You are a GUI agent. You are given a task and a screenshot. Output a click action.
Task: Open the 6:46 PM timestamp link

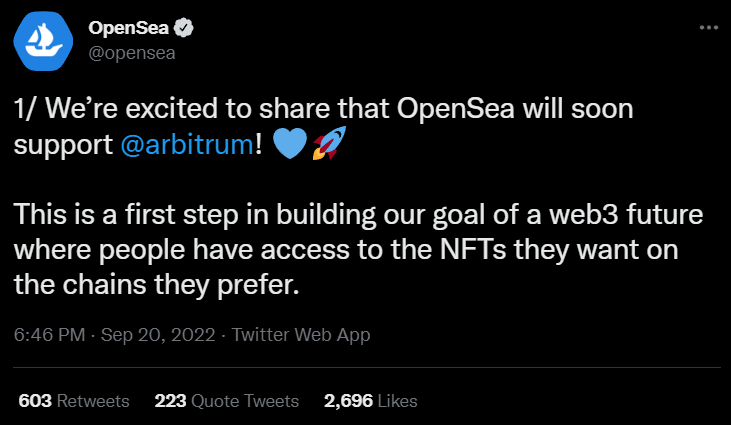coord(49,335)
